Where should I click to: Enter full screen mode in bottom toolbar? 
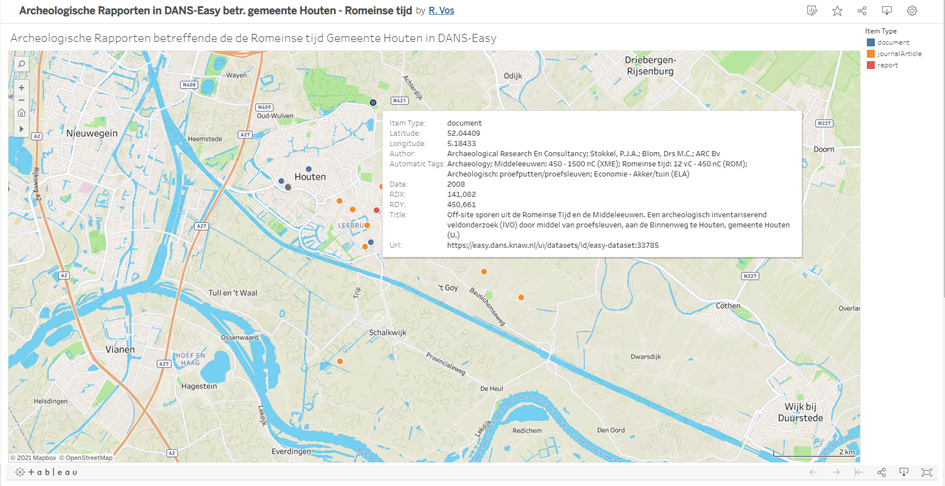(927, 472)
